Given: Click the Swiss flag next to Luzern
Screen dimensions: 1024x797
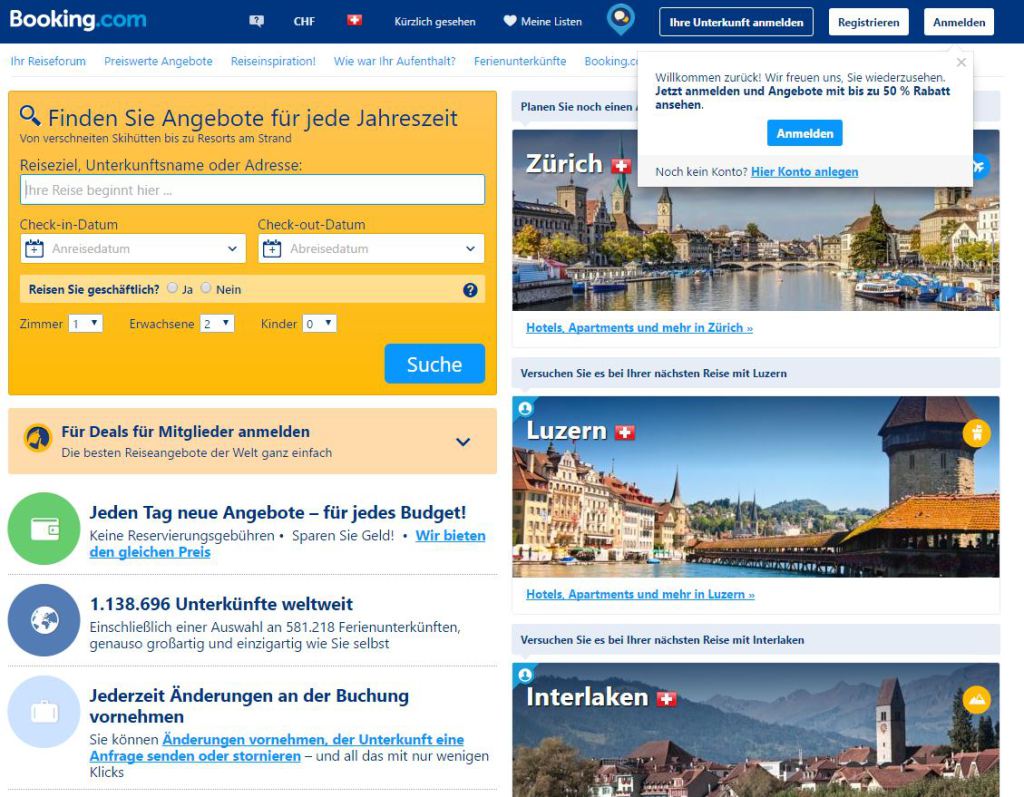Looking at the screenshot, I should [625, 432].
